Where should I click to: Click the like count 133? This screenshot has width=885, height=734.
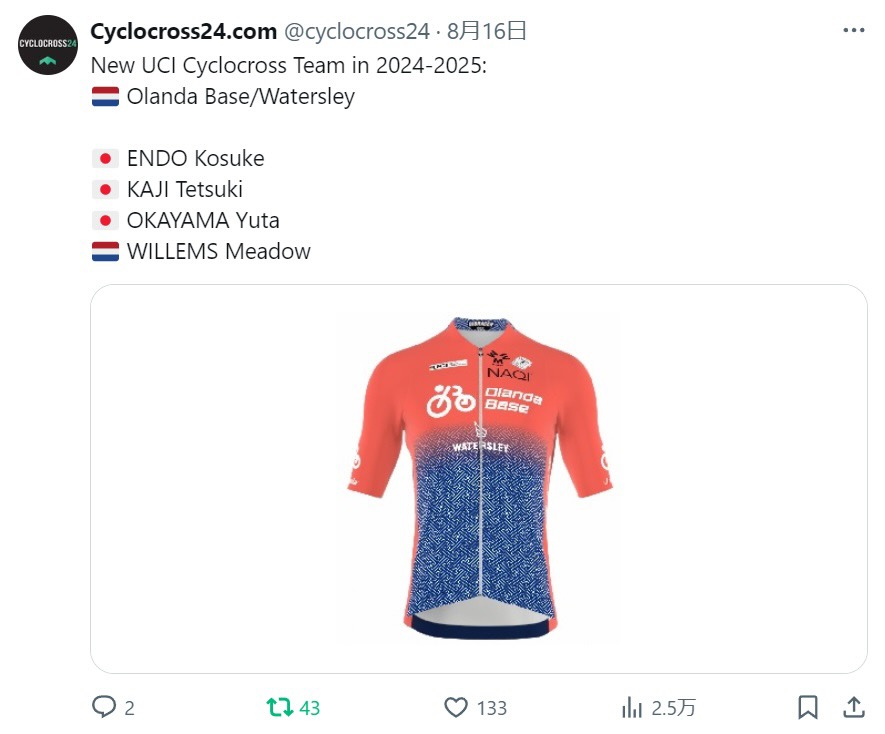(x=492, y=708)
